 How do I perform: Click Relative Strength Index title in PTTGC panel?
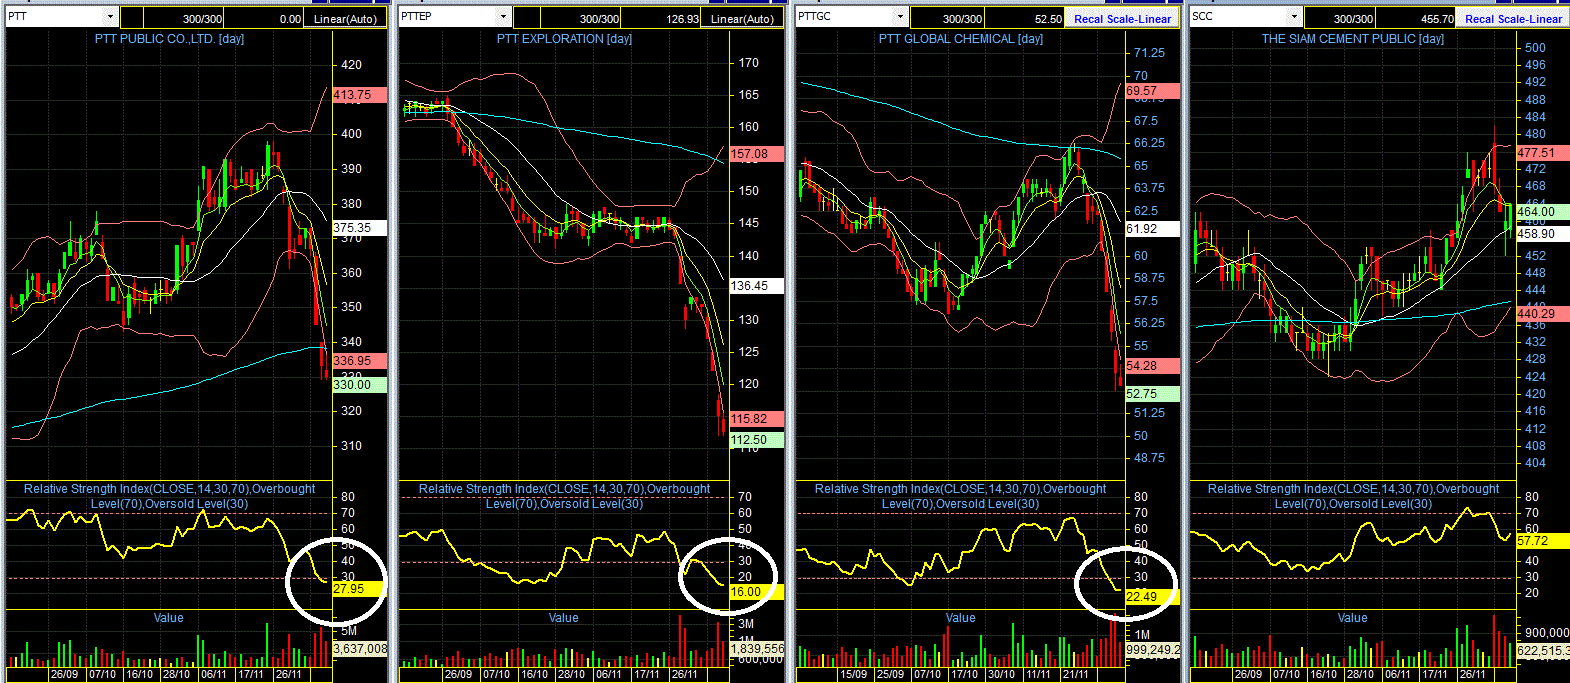pos(960,496)
